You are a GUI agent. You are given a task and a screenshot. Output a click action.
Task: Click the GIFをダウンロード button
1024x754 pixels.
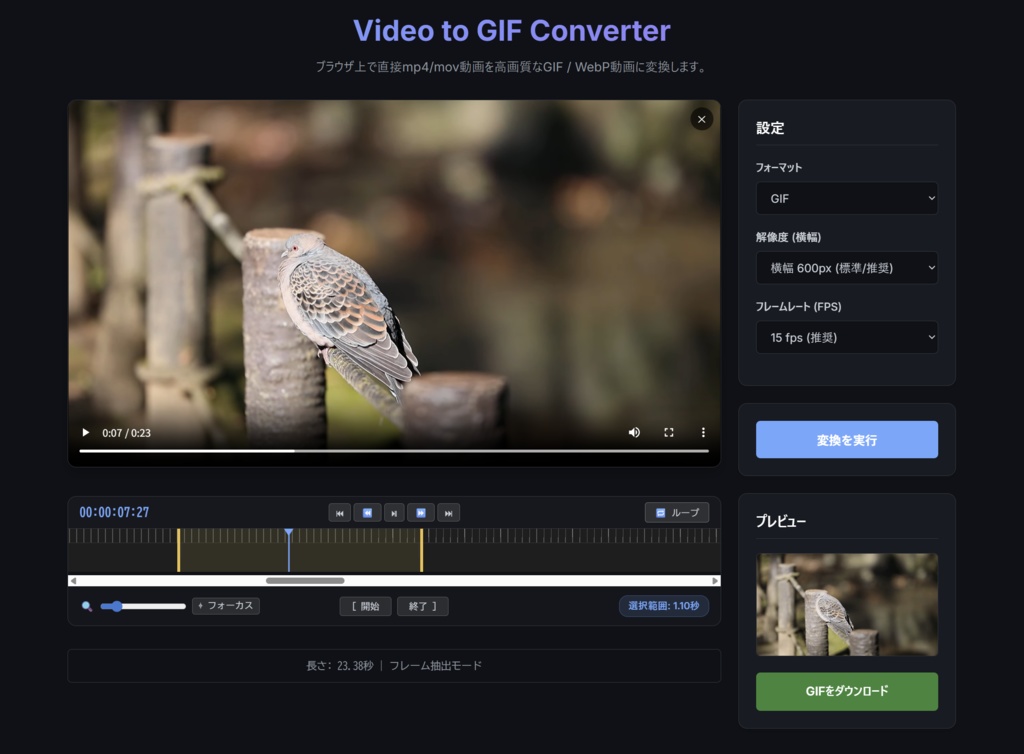[846, 691]
